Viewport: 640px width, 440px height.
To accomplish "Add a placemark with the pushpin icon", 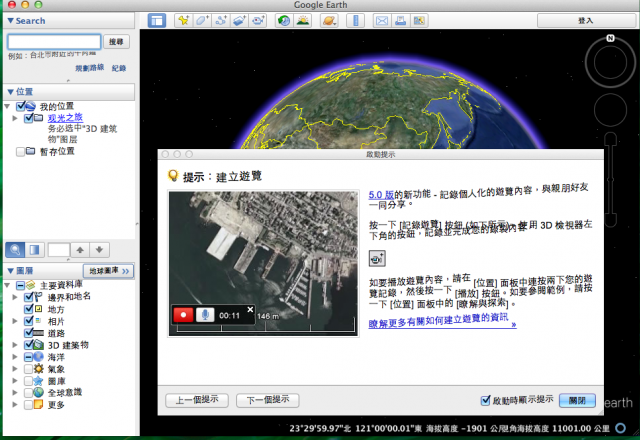I will coord(183,20).
